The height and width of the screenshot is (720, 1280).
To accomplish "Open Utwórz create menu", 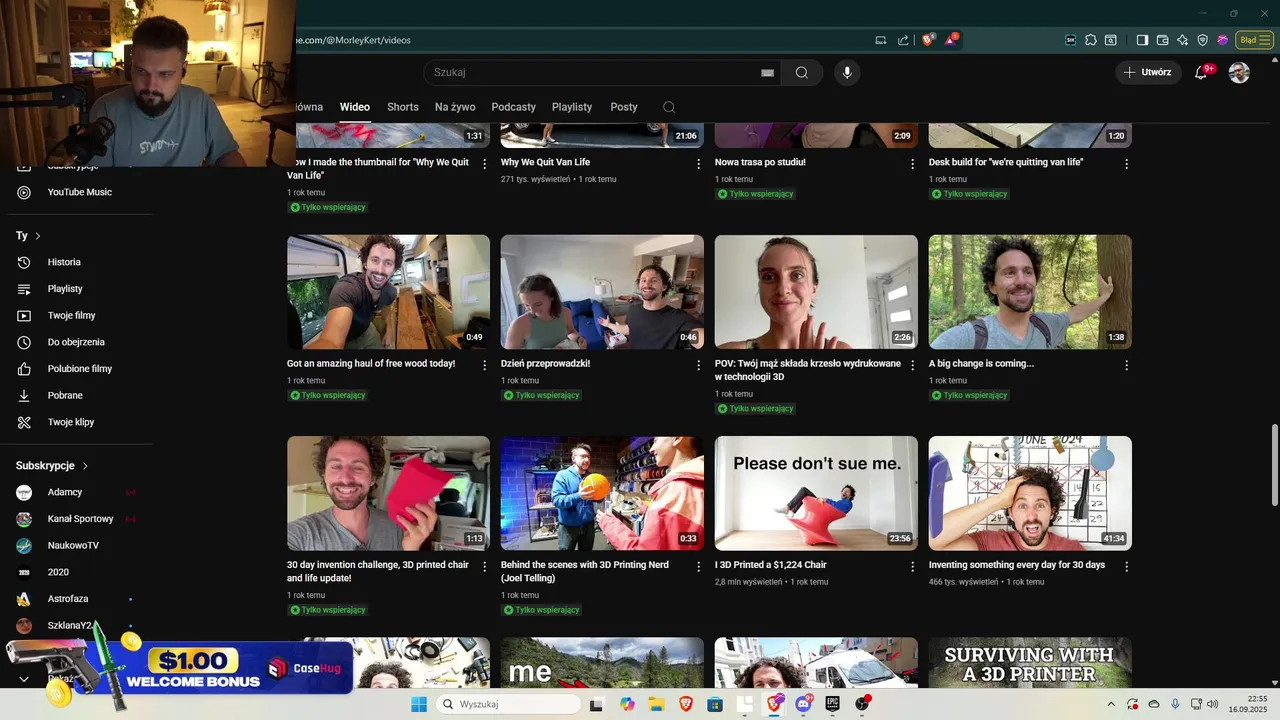I will tap(1148, 72).
